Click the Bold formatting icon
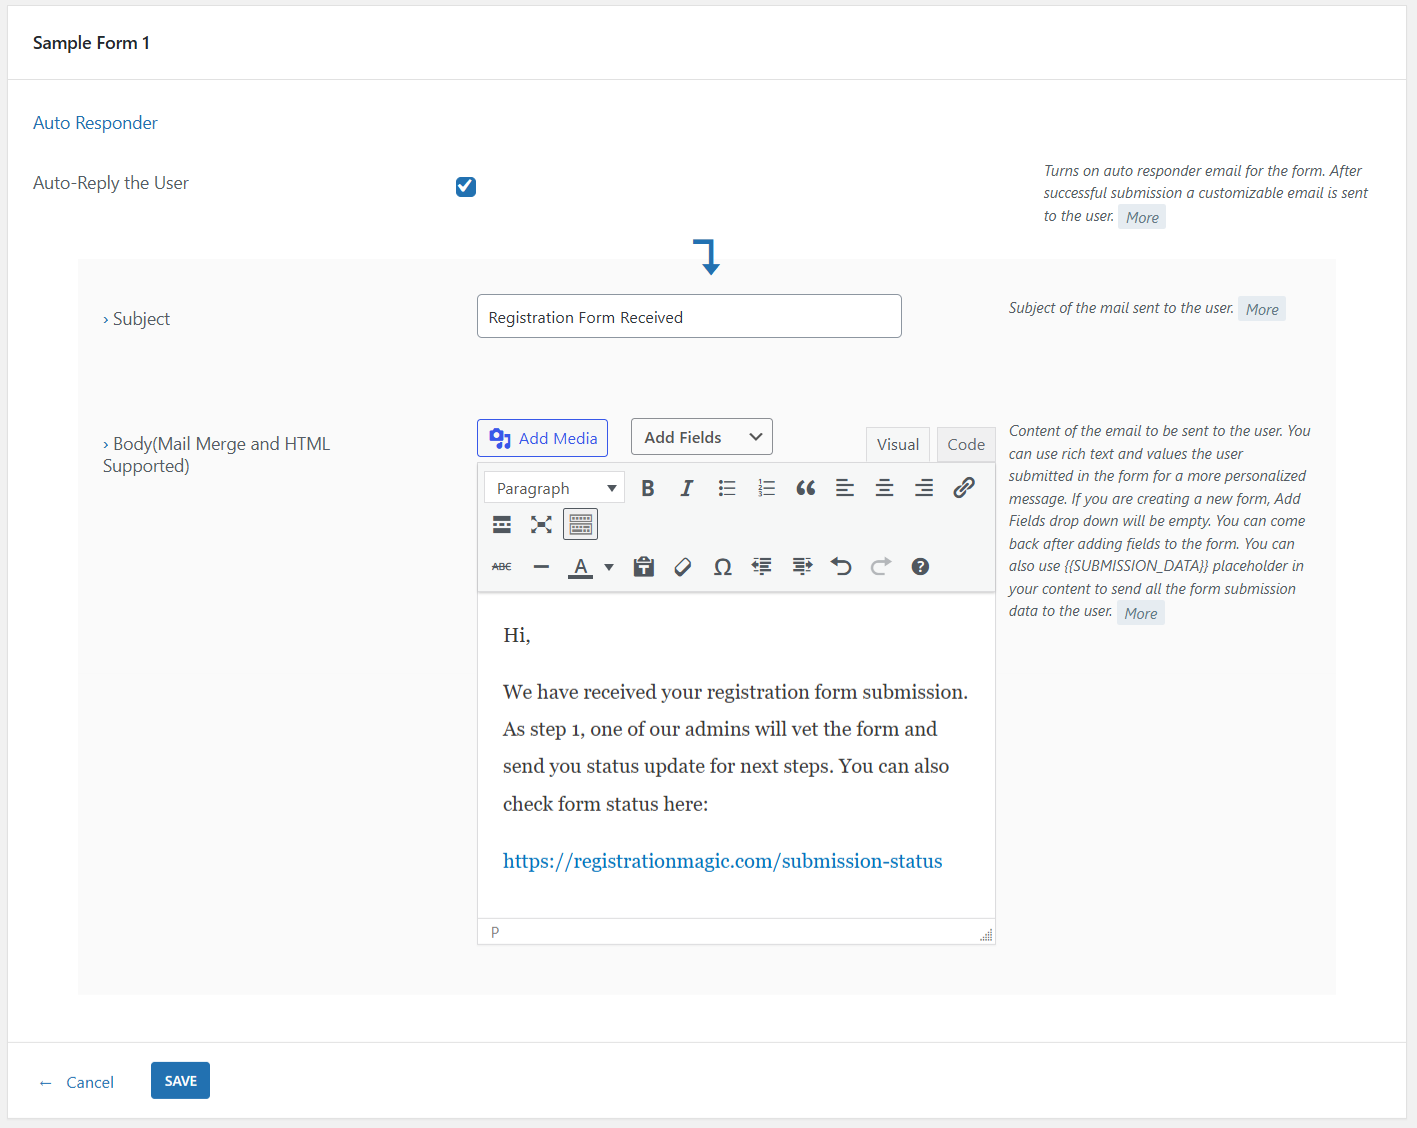Viewport: 1417px width, 1128px height. (648, 488)
